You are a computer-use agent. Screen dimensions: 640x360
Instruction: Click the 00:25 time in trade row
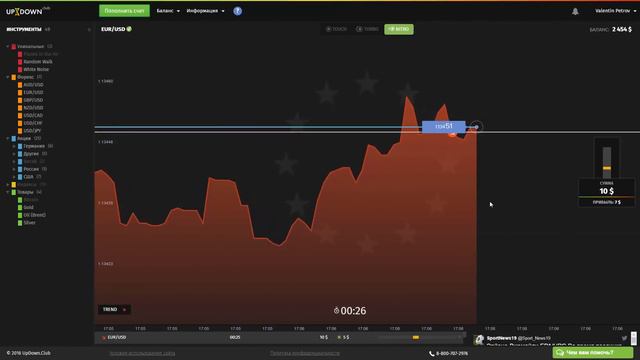click(x=235, y=338)
